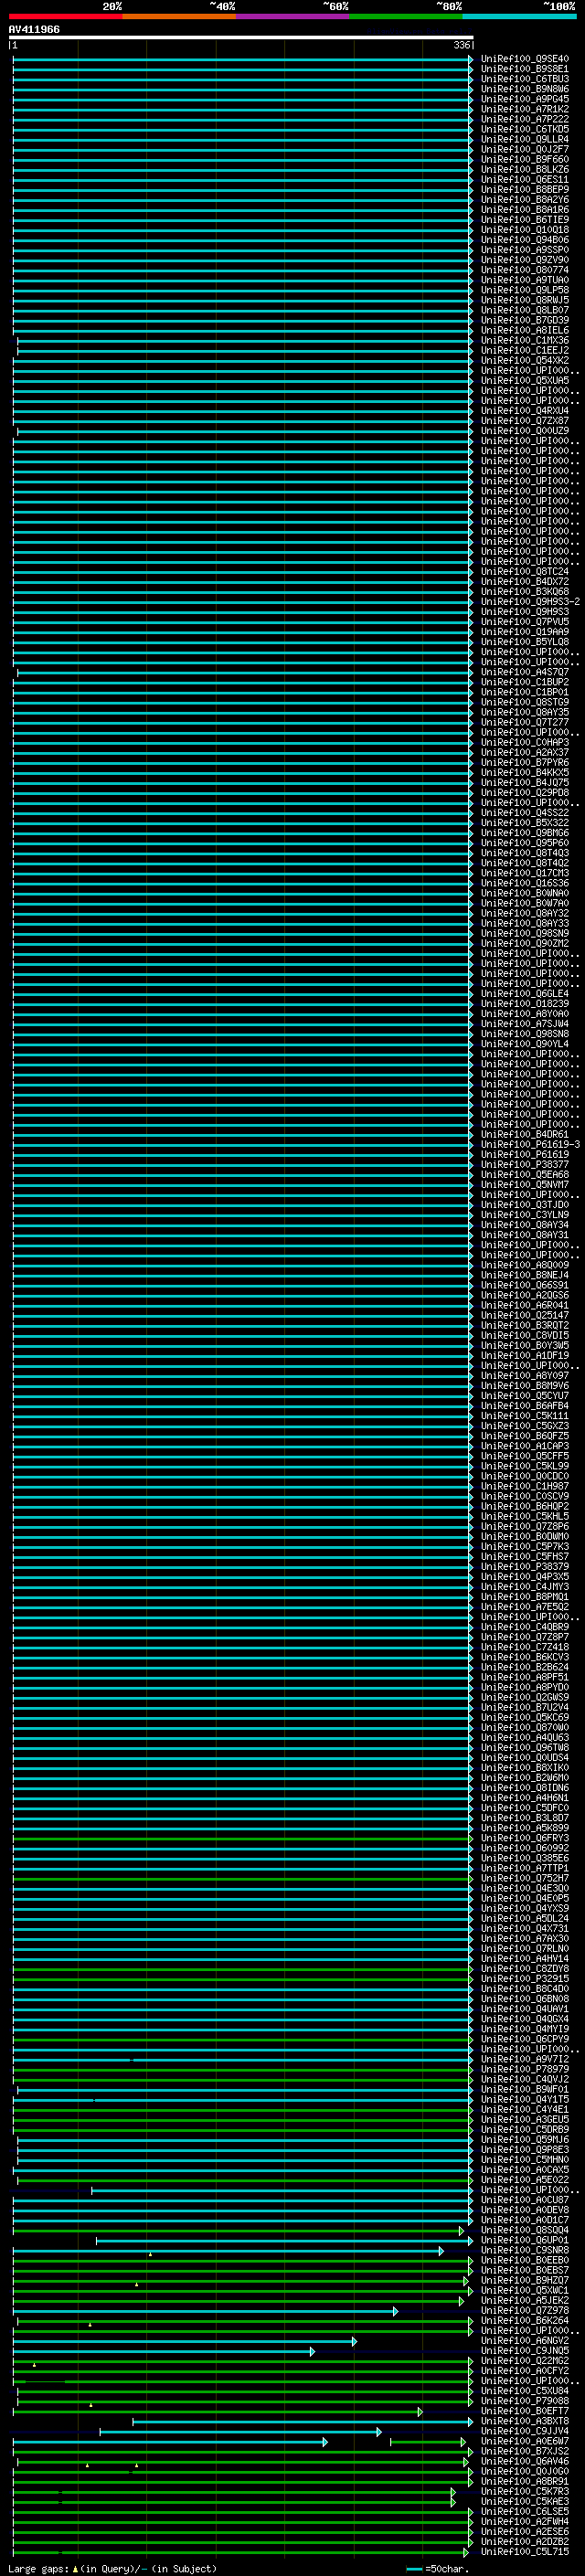The width and height of the screenshot is (585, 2576).
Task: Select the label UniRef100_O25147
Action: tap(524, 1316)
